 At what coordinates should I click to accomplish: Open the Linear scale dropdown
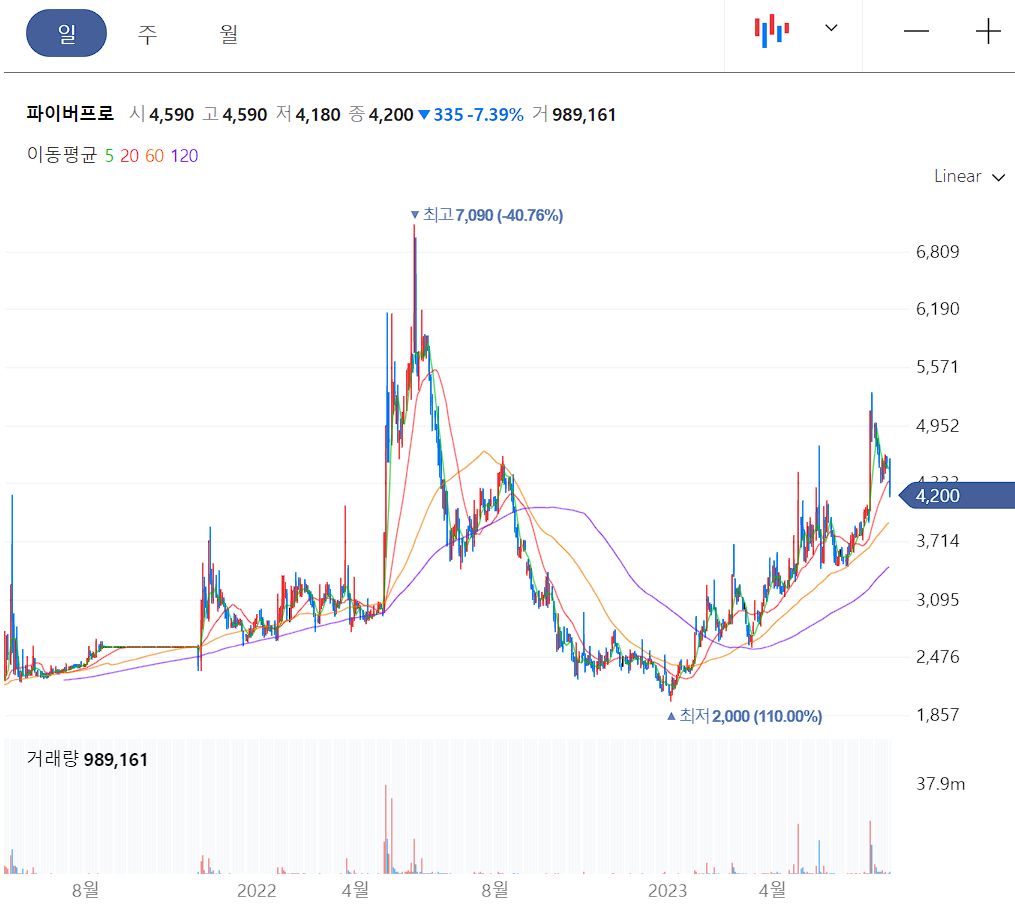(x=968, y=176)
